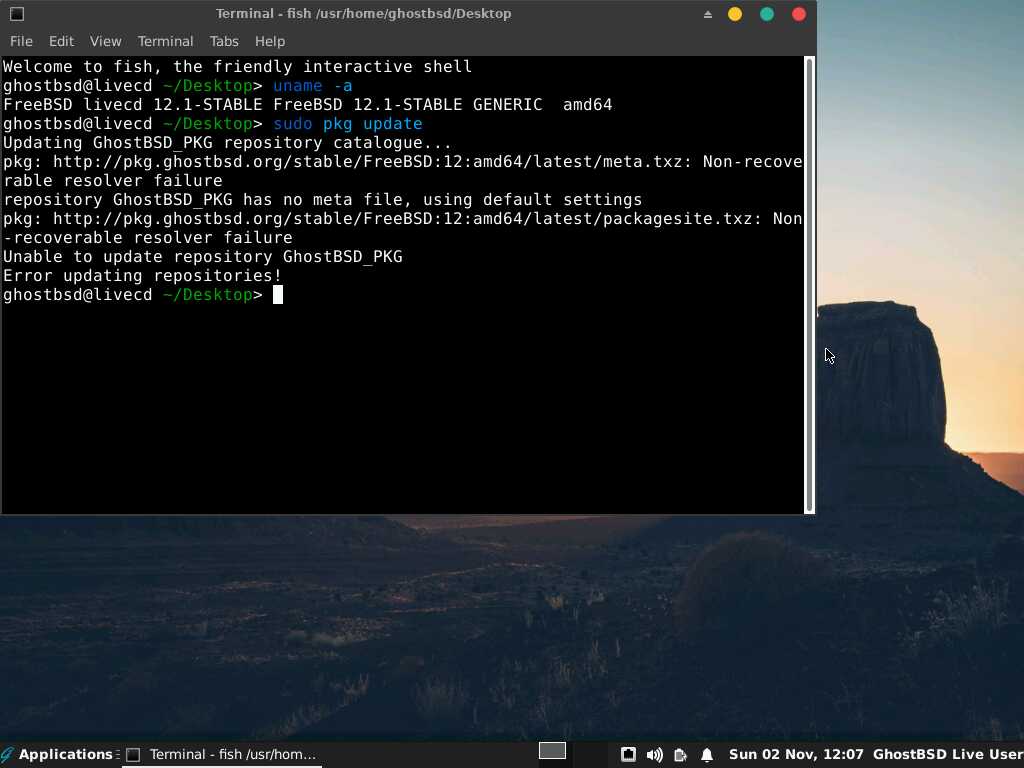The width and height of the screenshot is (1024, 768).
Task: Minimize the Terminal with the yellow button
Action: [x=735, y=14]
